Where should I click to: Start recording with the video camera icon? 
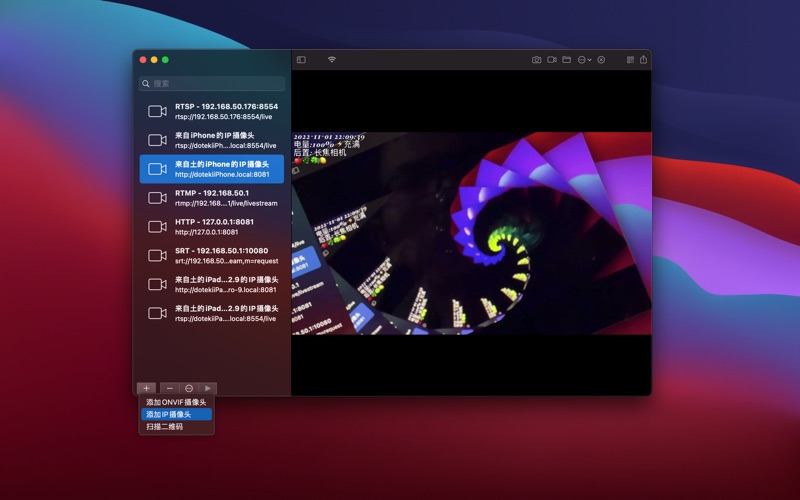(551, 60)
